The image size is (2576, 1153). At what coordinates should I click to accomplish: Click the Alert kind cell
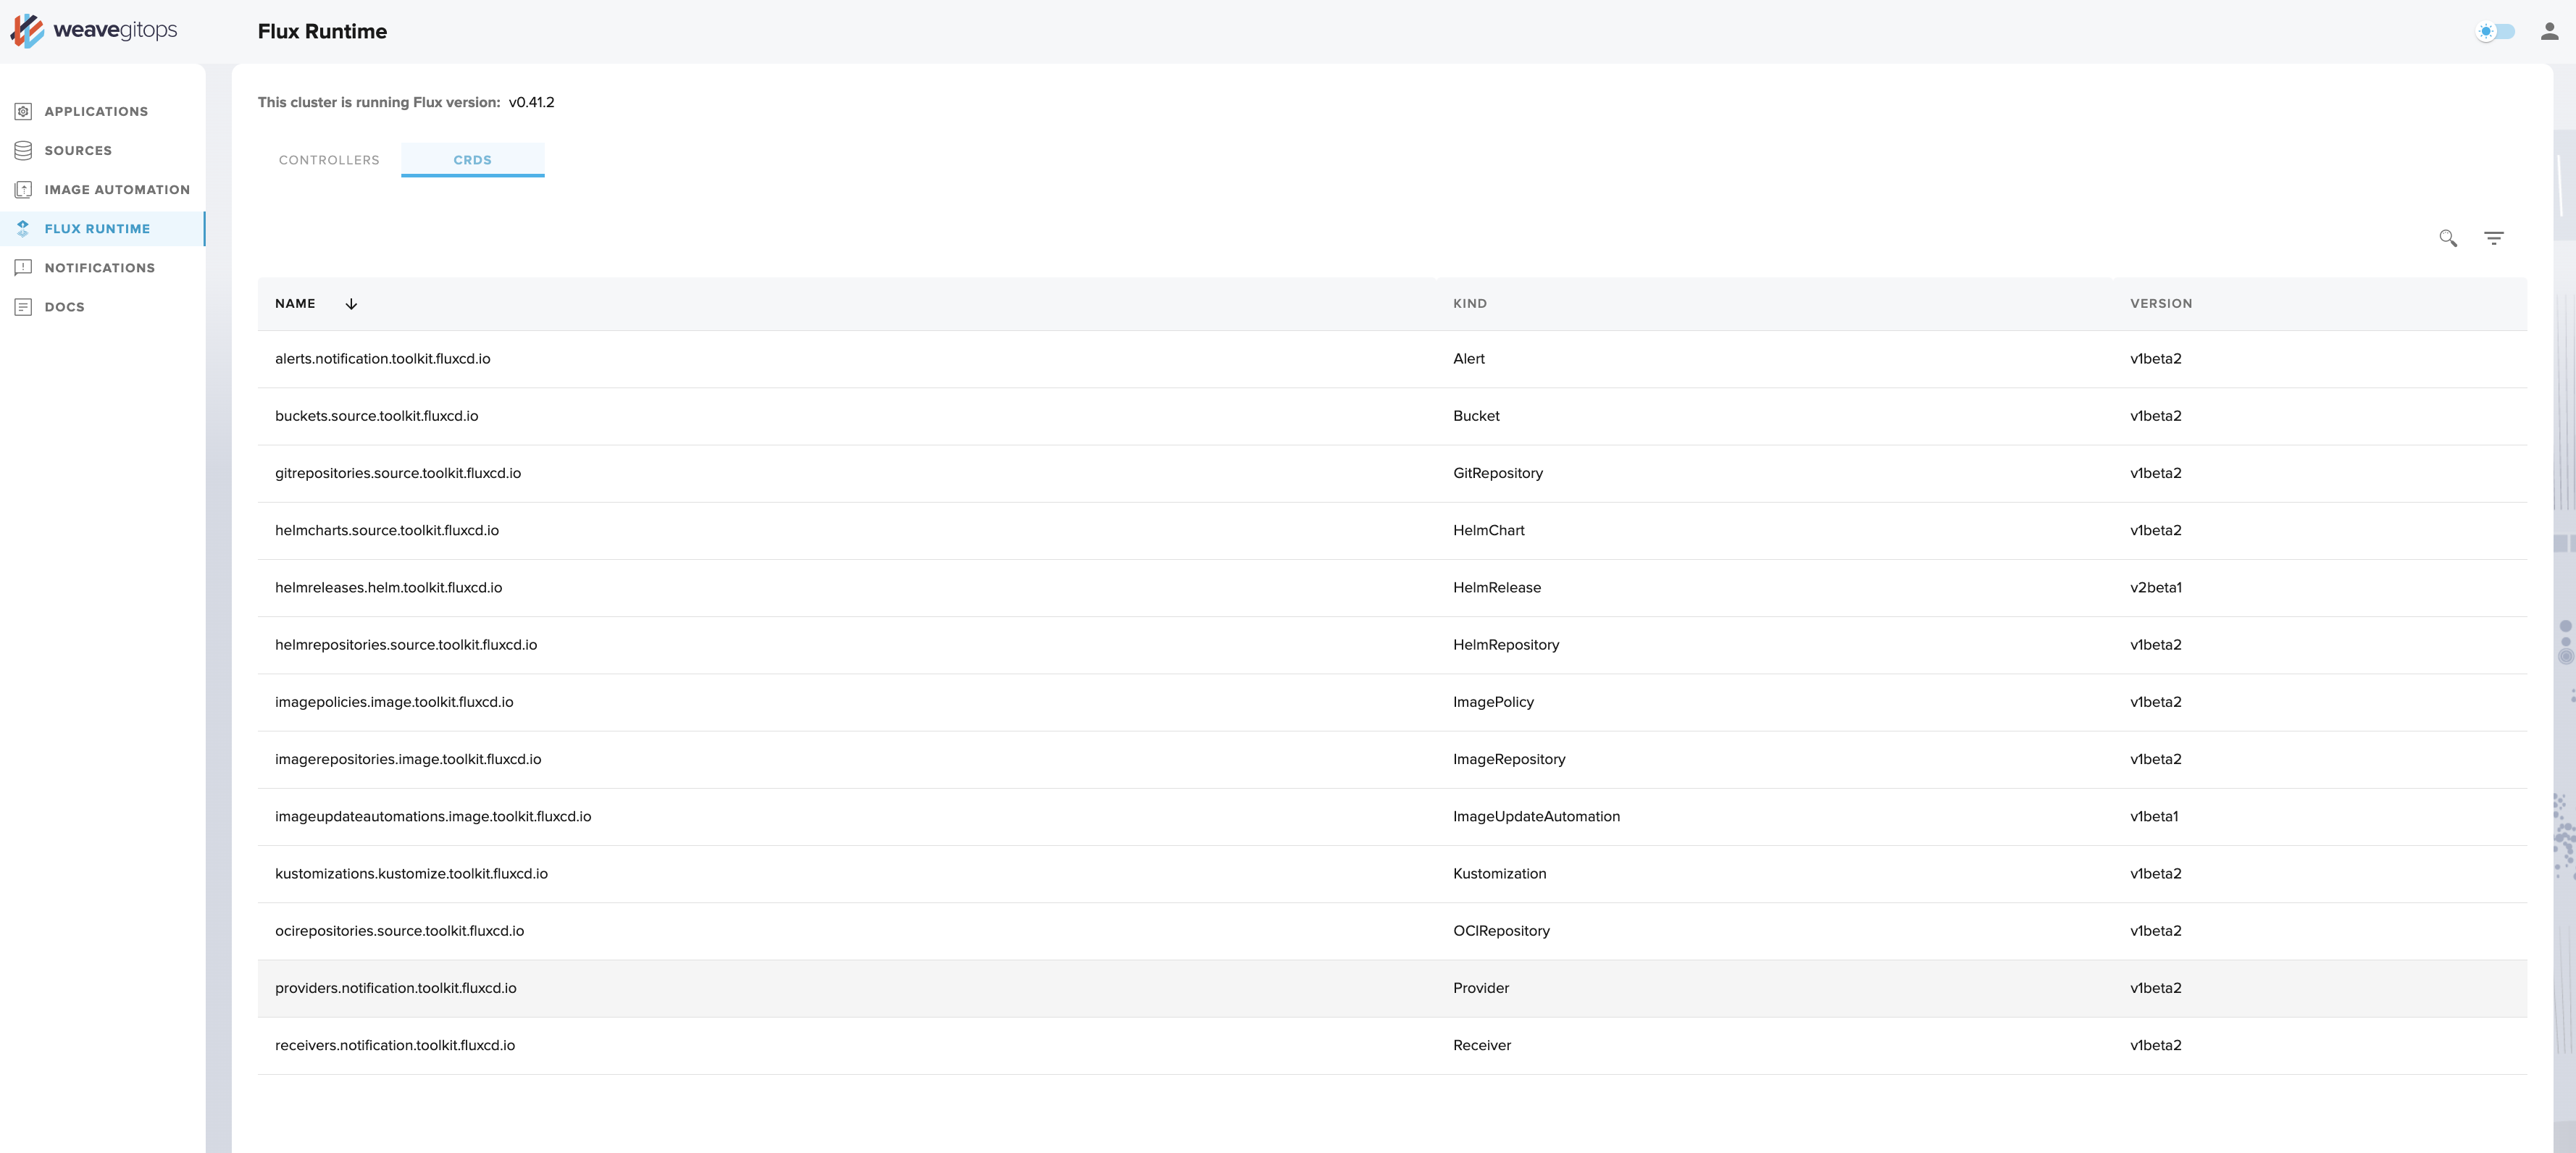coord(1468,358)
